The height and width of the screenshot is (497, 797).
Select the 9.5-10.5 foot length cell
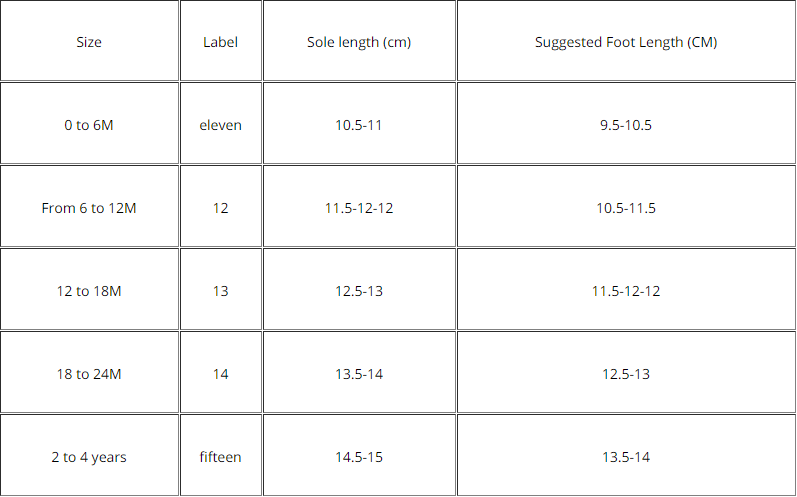click(x=626, y=125)
